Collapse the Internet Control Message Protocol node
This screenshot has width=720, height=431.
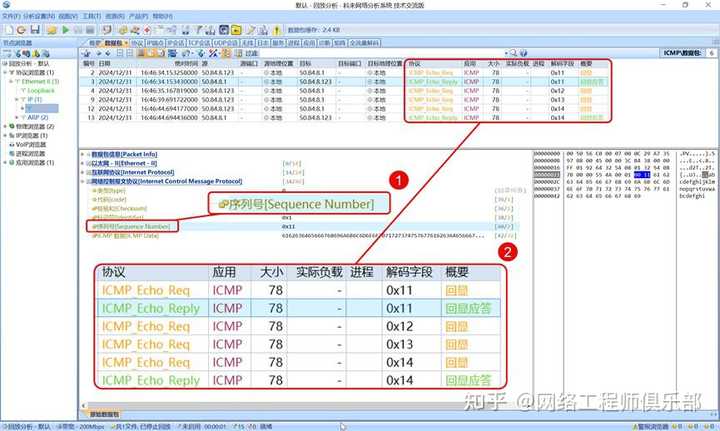(x=85, y=181)
